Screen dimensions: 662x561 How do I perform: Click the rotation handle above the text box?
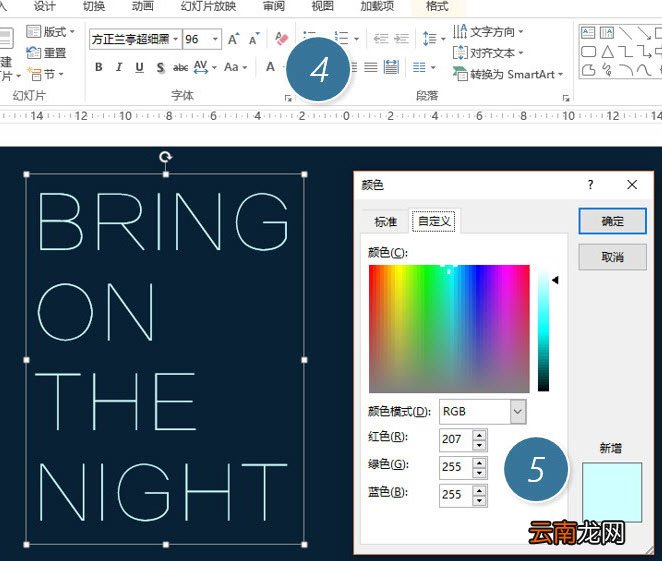(166, 157)
